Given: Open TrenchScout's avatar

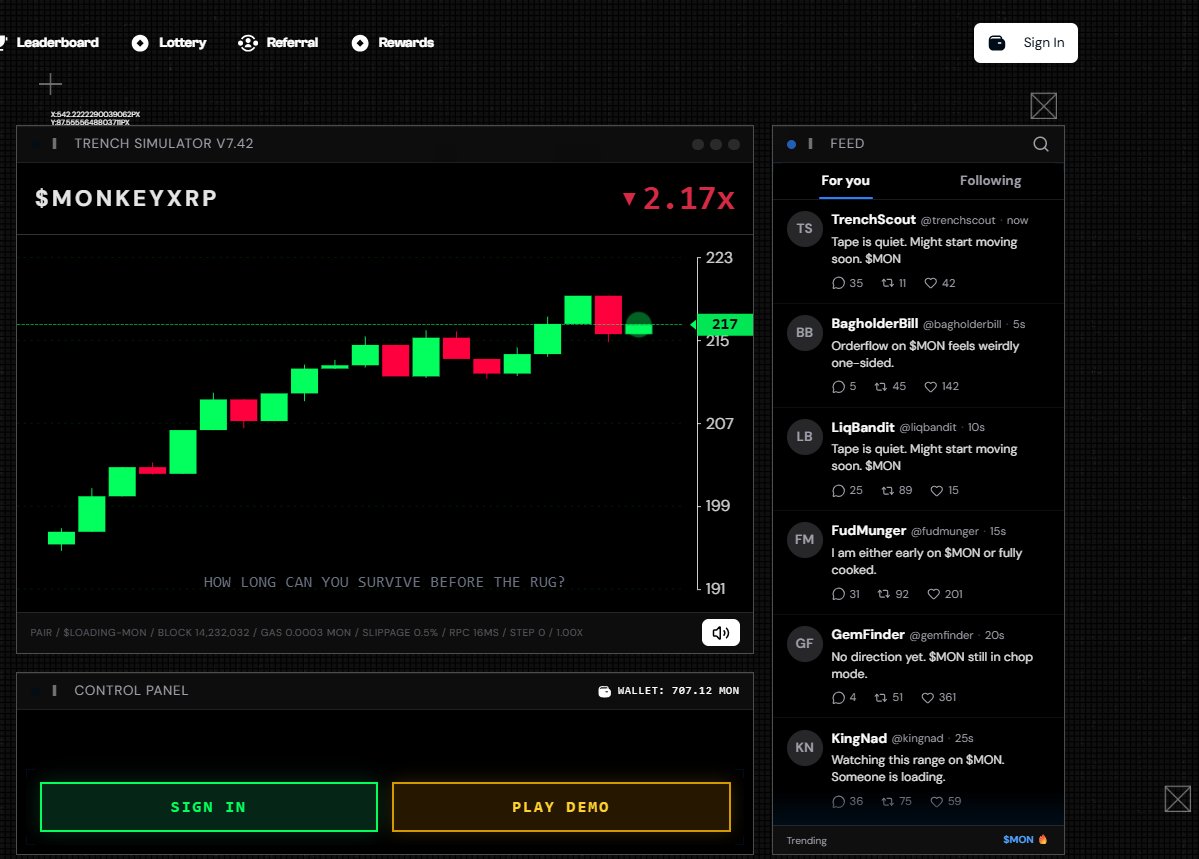Looking at the screenshot, I should coord(804,229).
